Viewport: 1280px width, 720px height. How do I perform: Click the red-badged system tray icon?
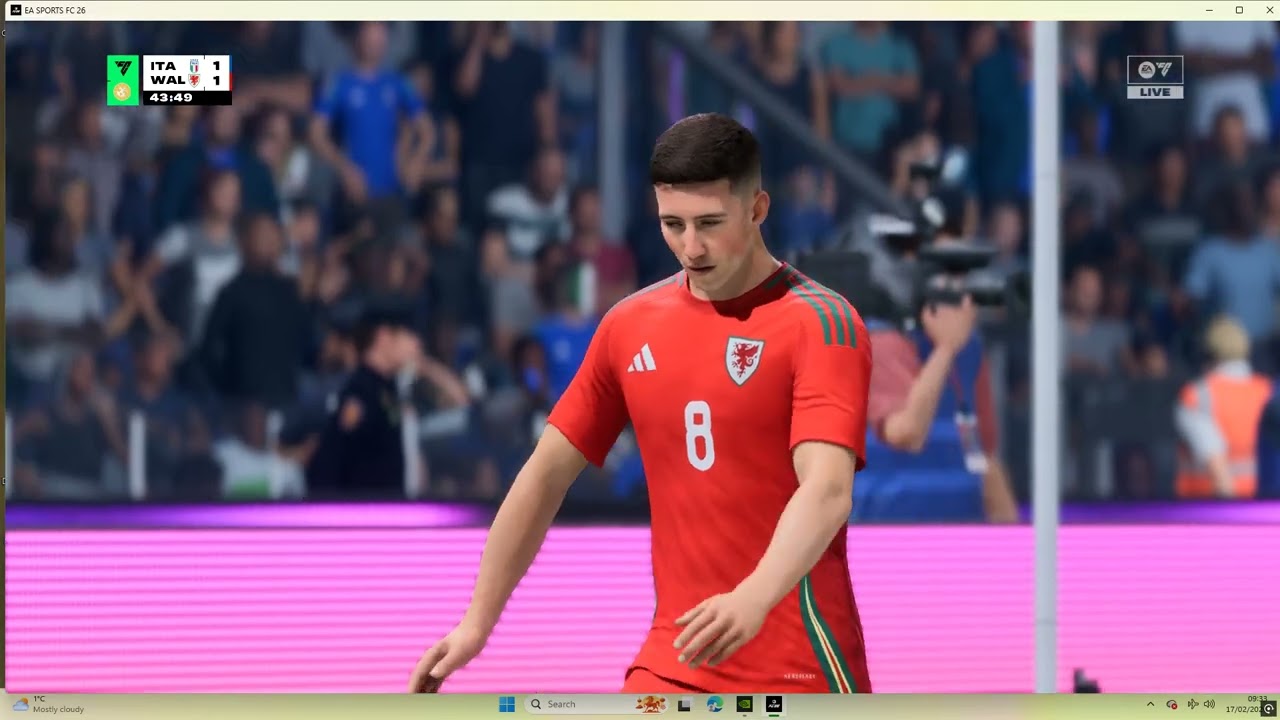1172,704
